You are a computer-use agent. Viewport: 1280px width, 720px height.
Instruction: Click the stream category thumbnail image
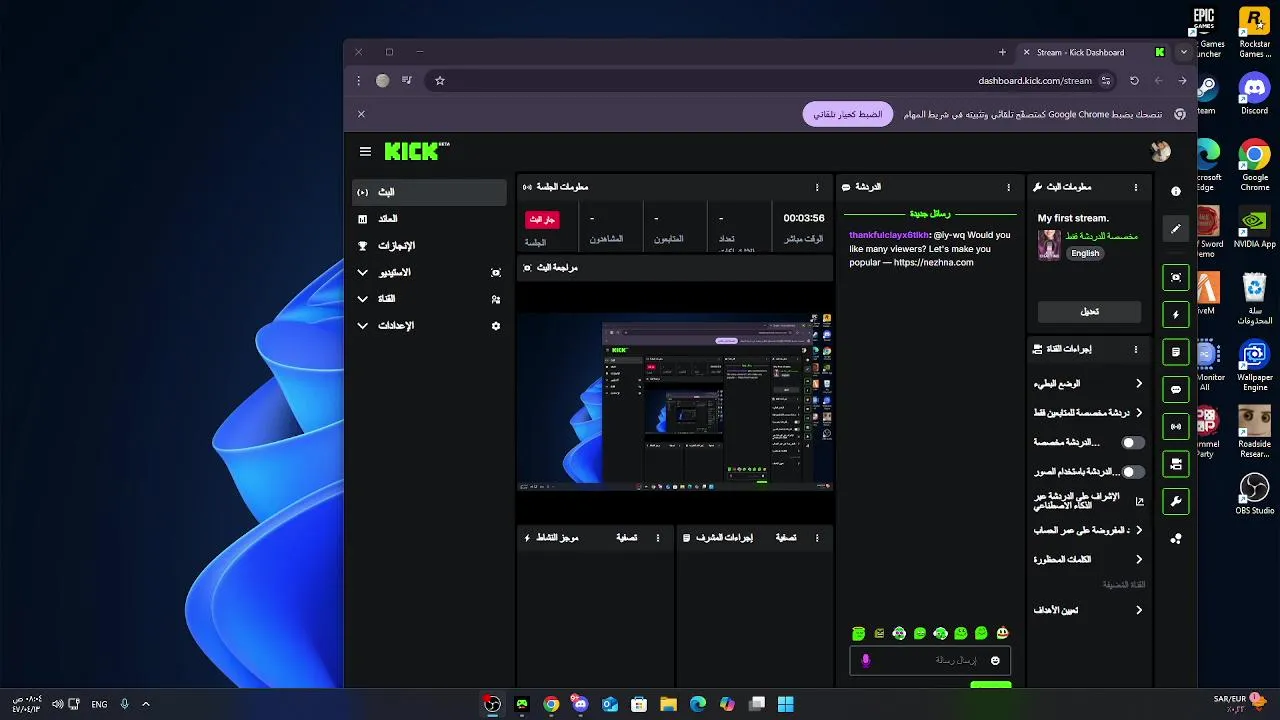click(1049, 245)
